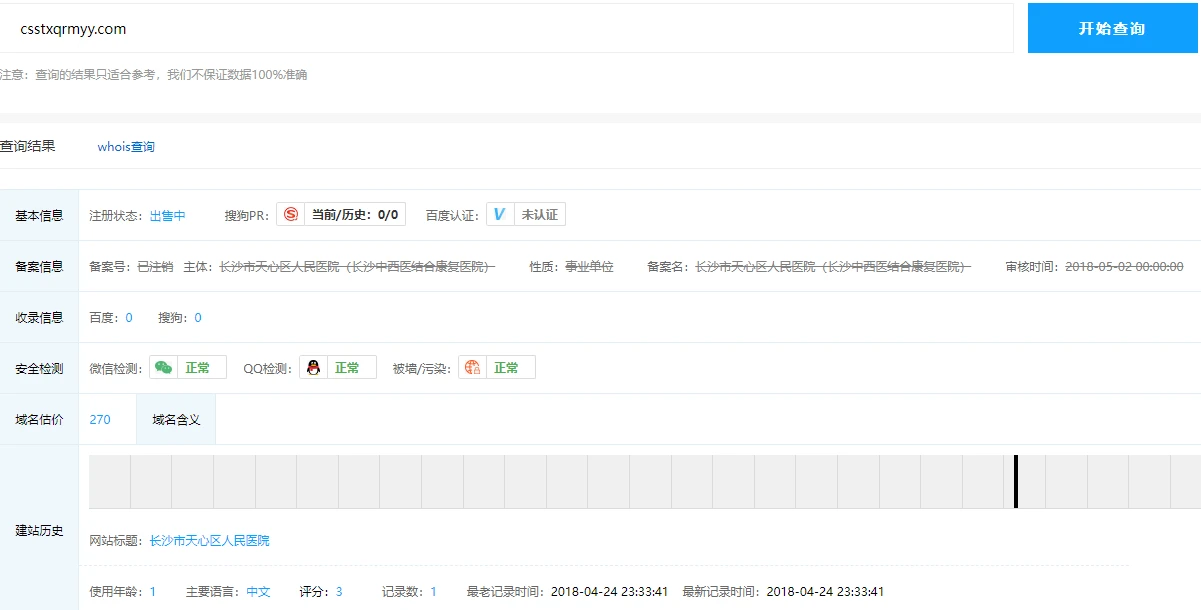
Task: Switch to the whois查询 tab
Action: 126,147
